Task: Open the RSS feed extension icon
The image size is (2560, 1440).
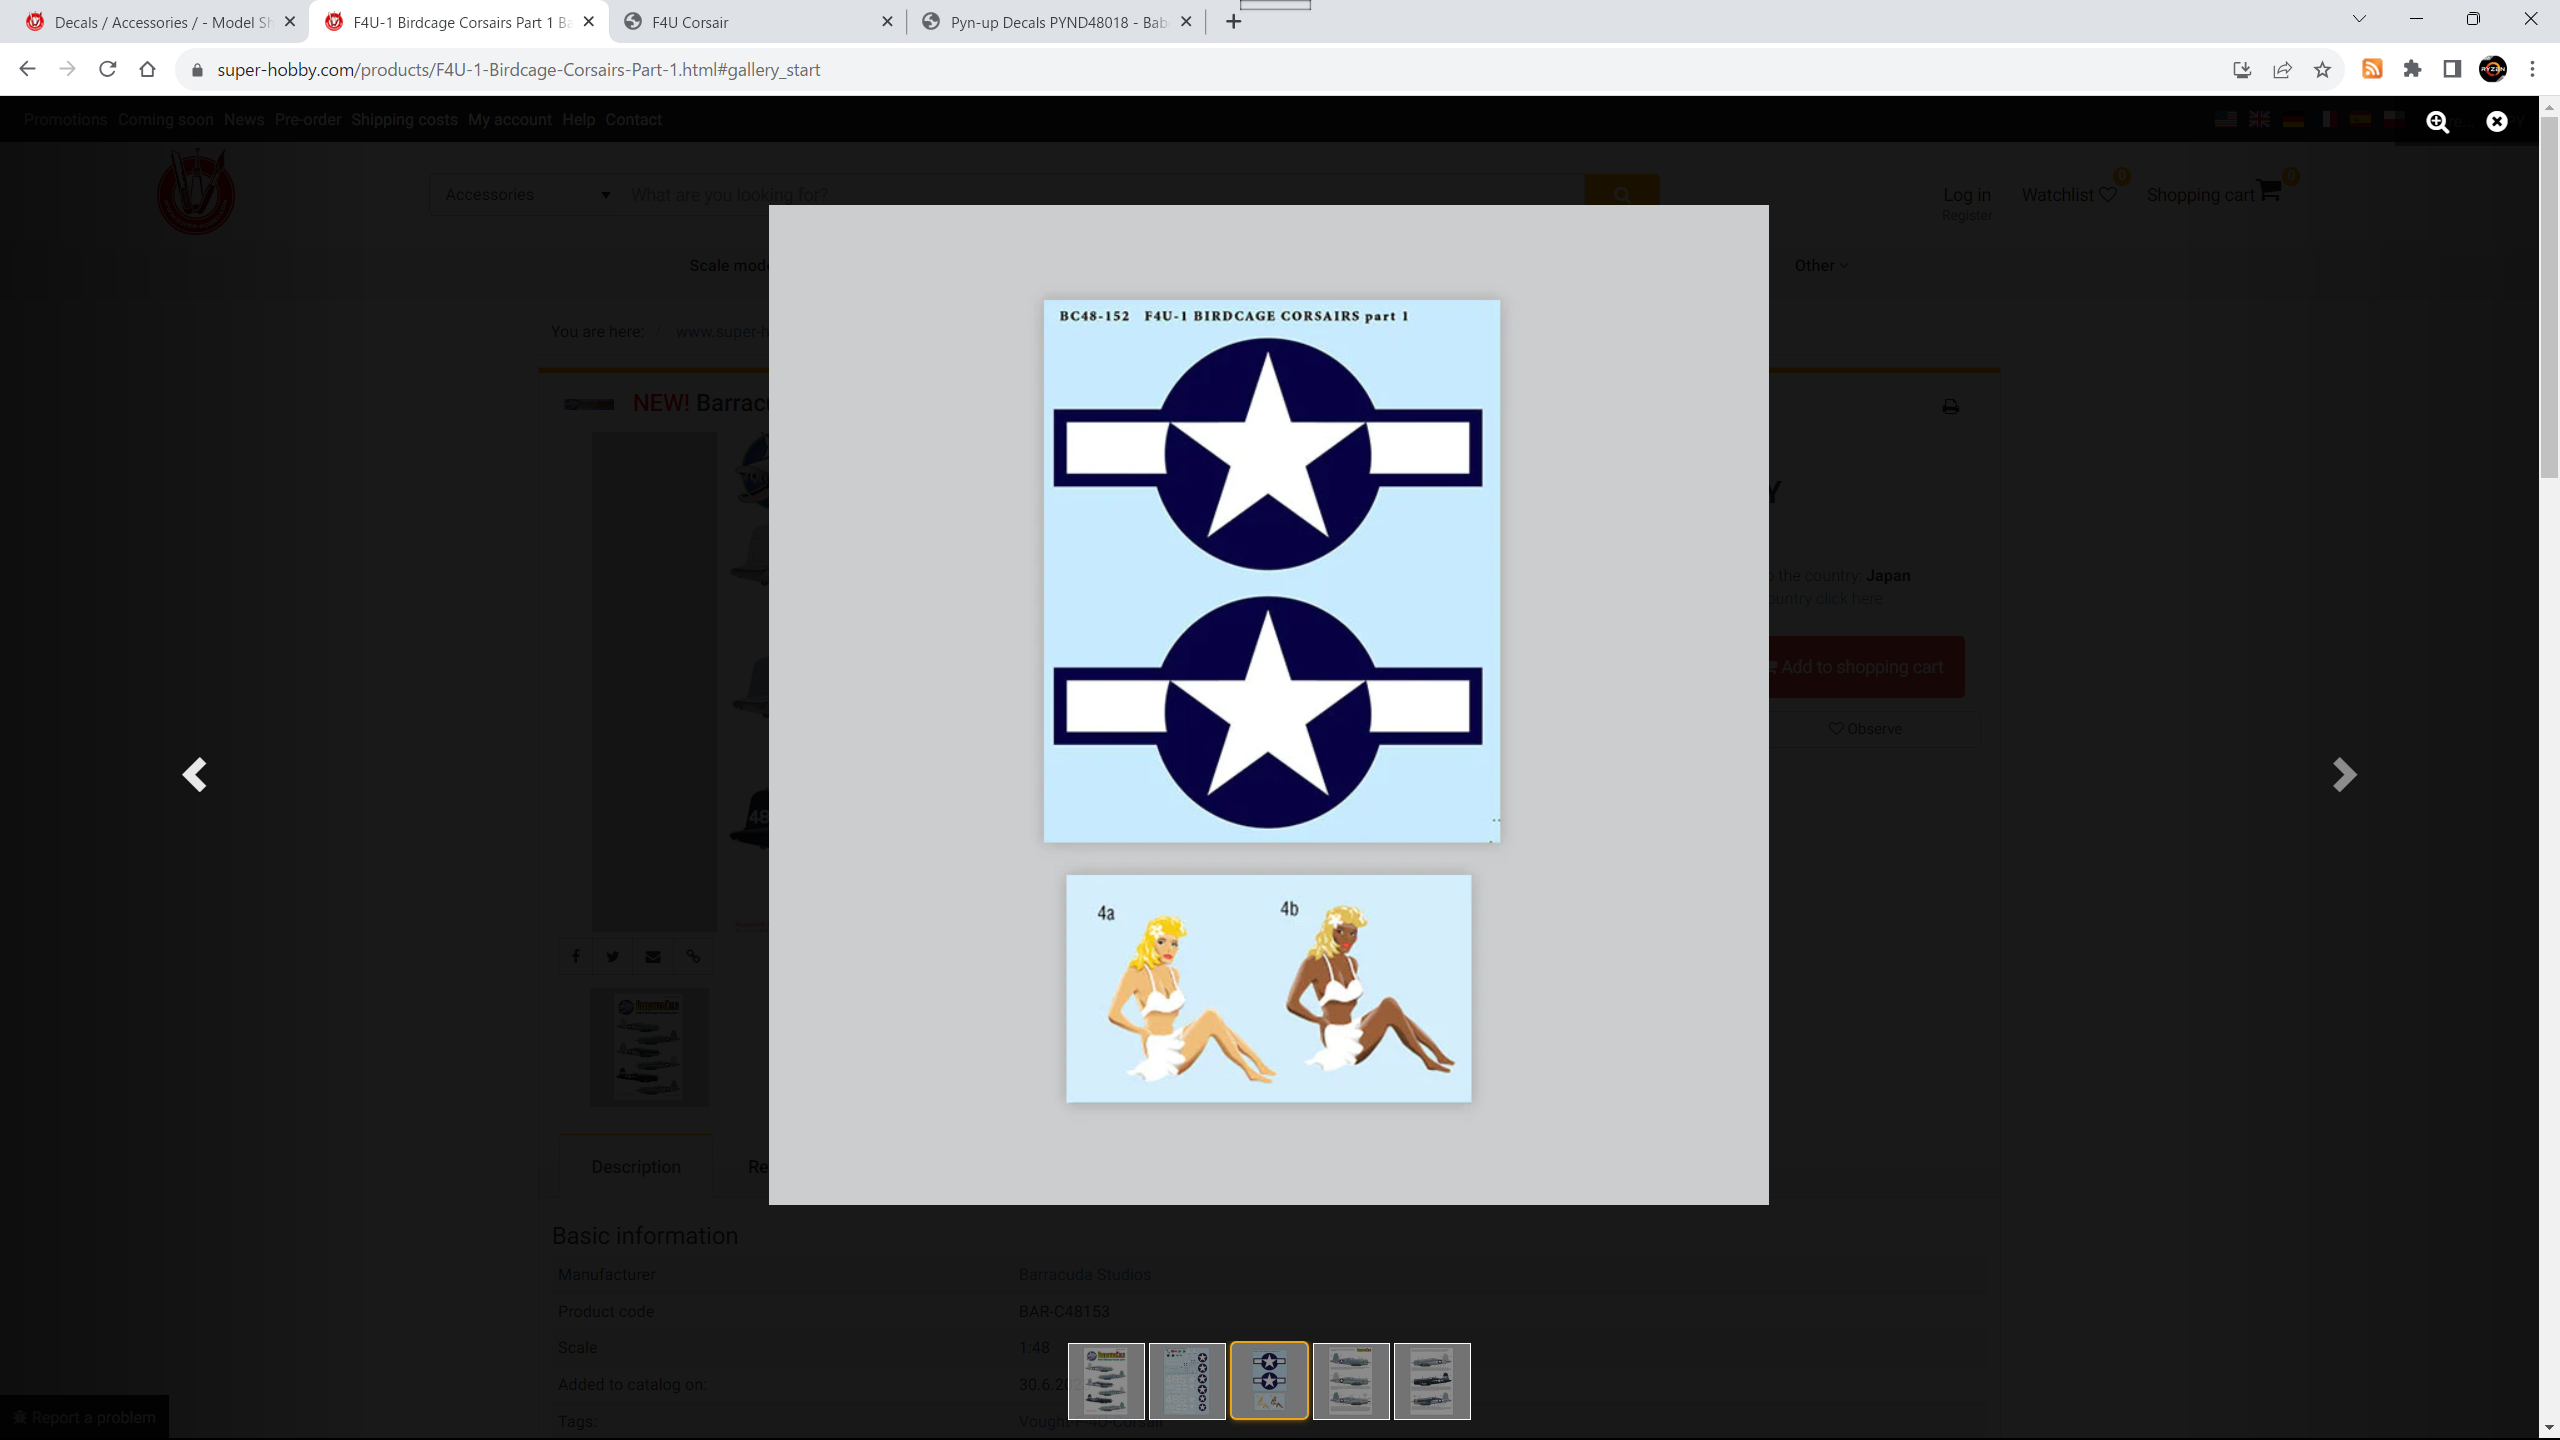Action: click(x=2372, y=70)
